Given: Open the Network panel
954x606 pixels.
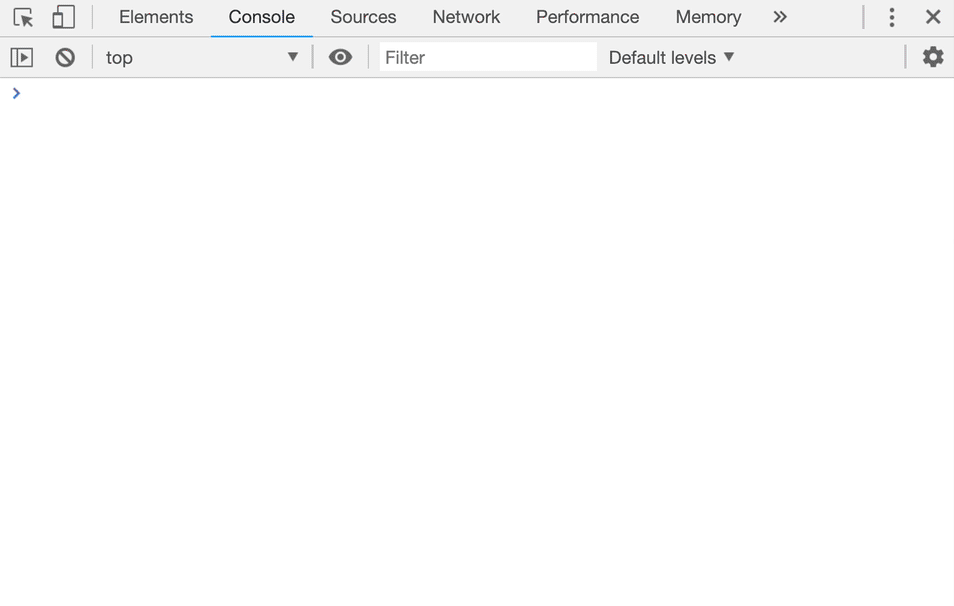Looking at the screenshot, I should pos(466,17).
